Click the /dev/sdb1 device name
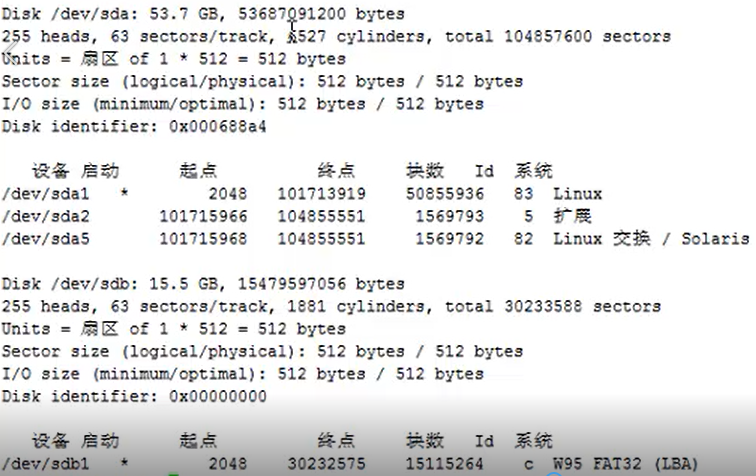Viewport: 756px width, 476px height. [x=46, y=464]
